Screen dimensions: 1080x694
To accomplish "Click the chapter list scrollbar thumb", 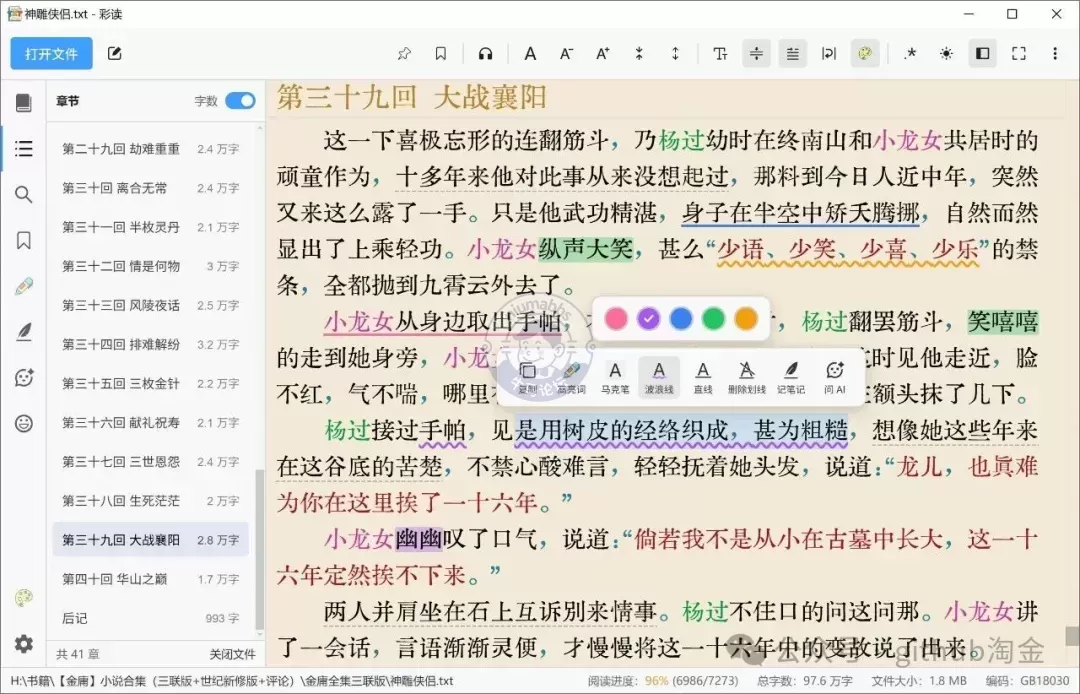I will (x=260, y=549).
